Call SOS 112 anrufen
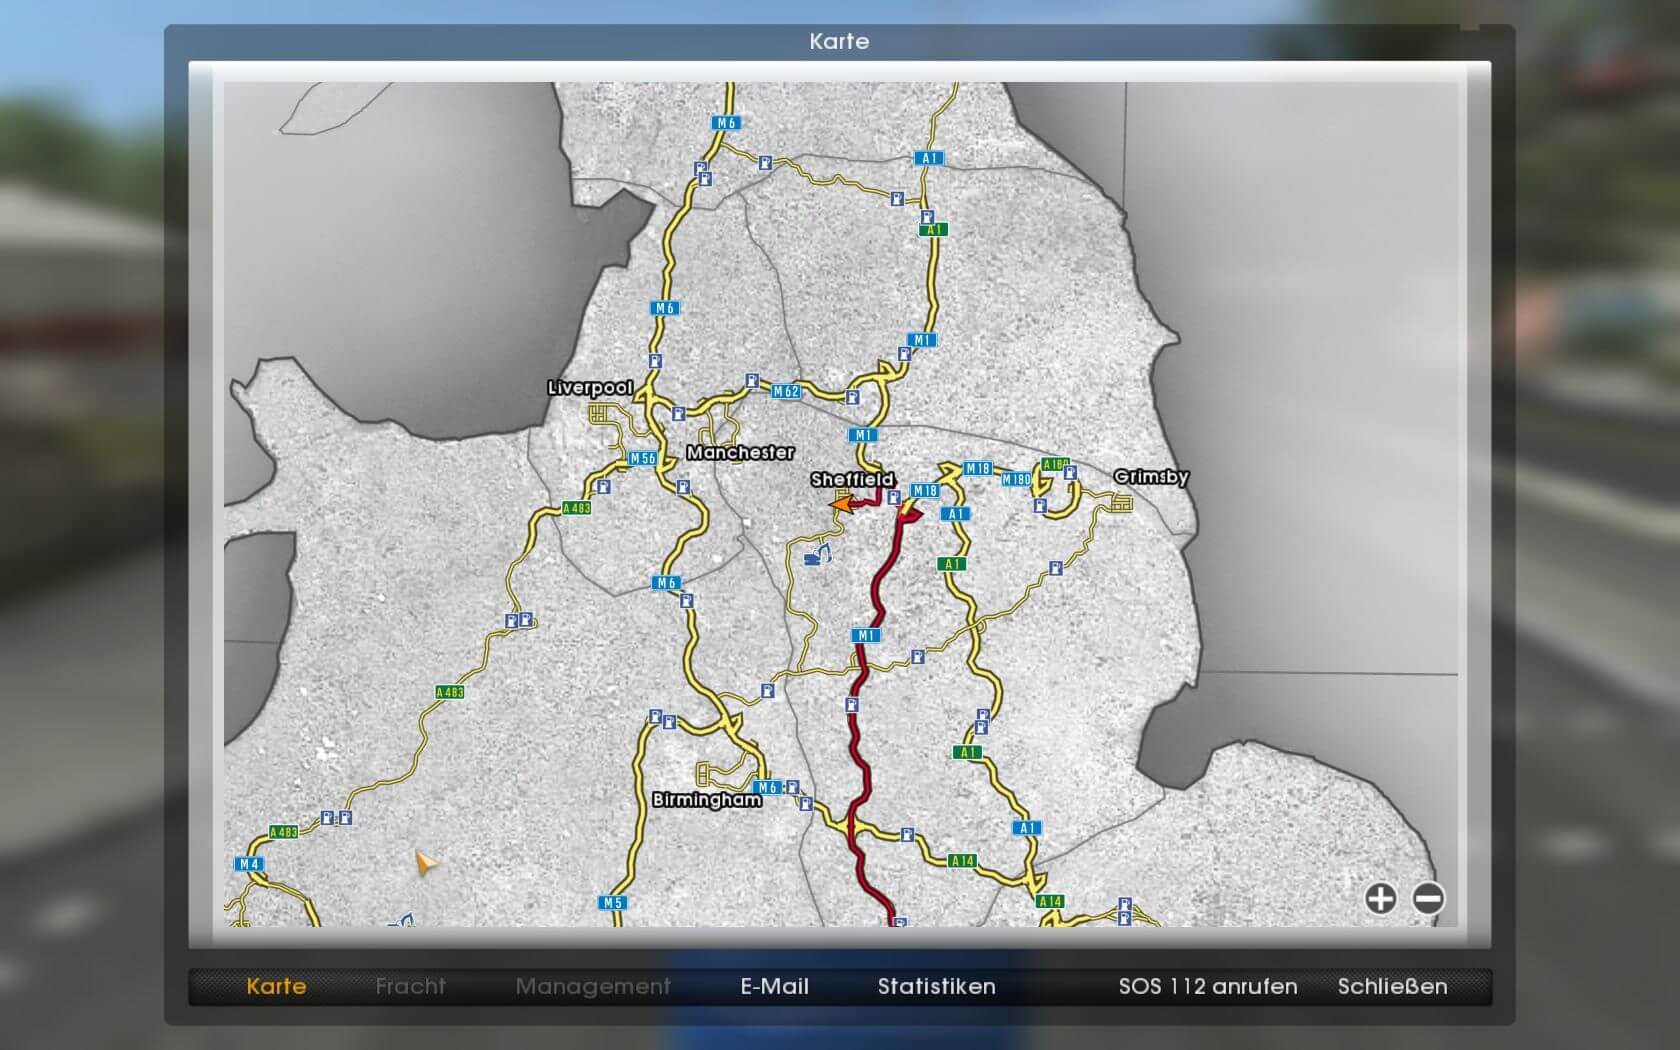The width and height of the screenshot is (1680, 1050). point(1208,986)
